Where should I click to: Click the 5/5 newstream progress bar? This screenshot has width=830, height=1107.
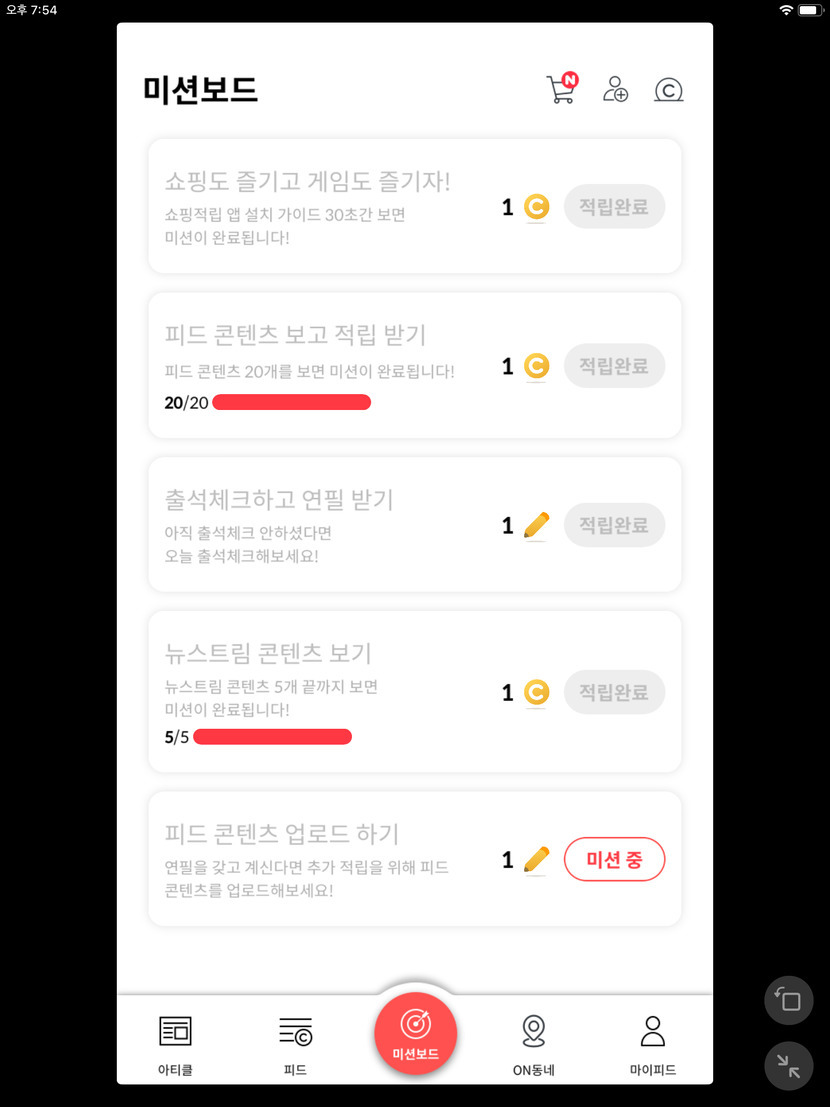272,738
